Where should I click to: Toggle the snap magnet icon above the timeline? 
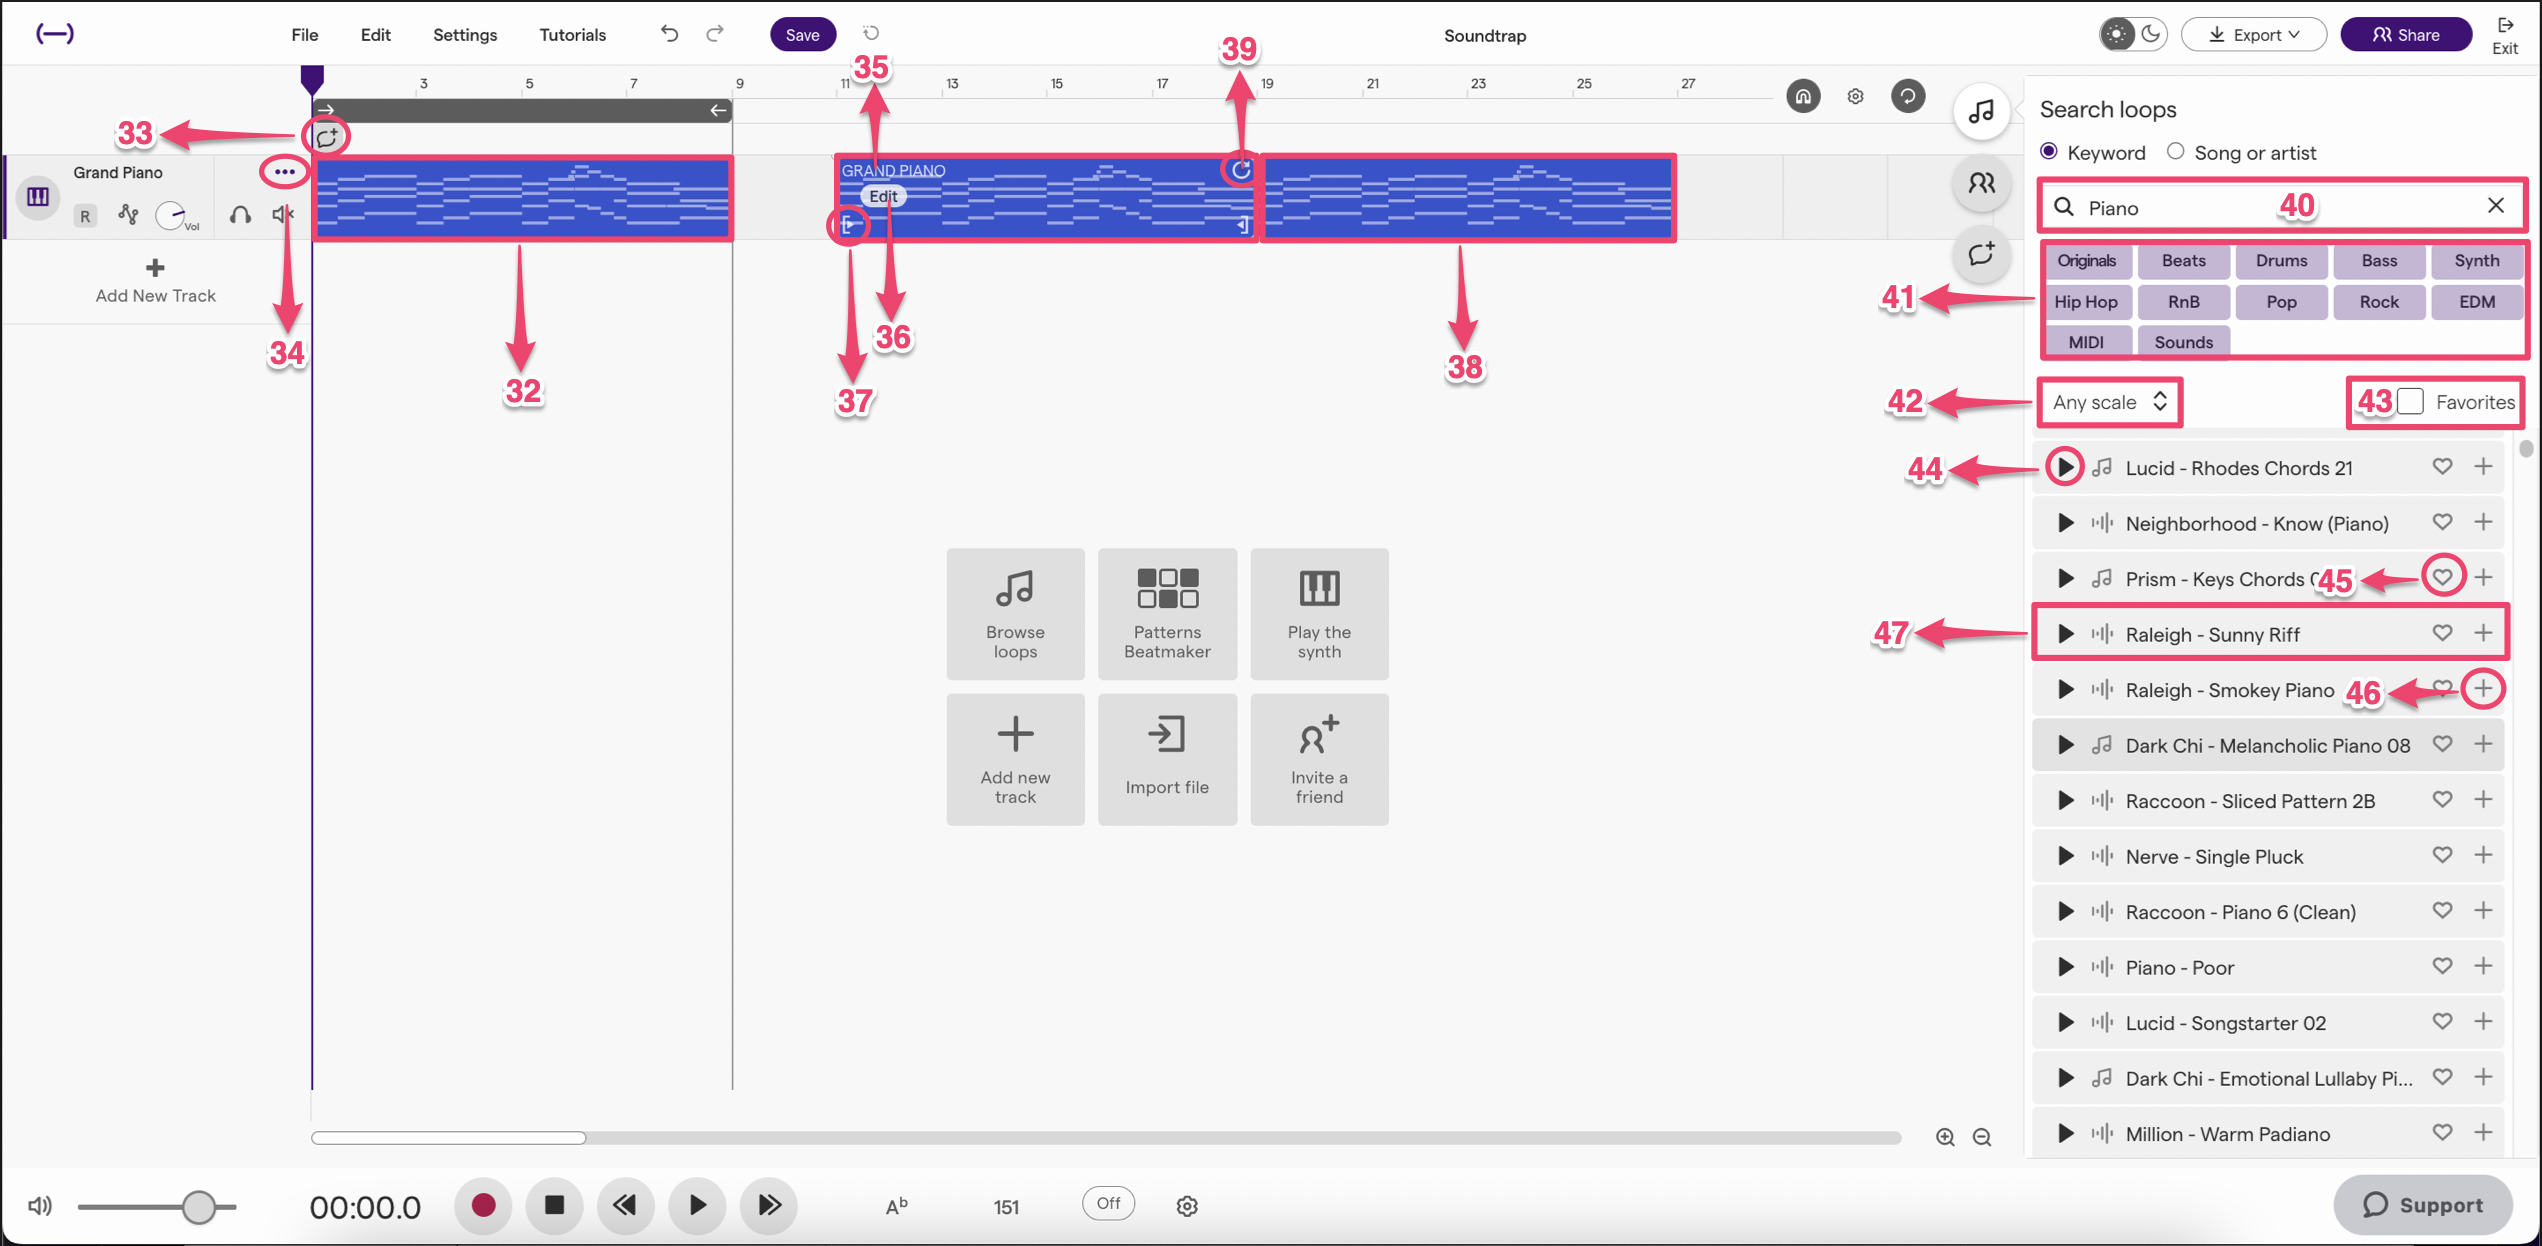(1804, 96)
